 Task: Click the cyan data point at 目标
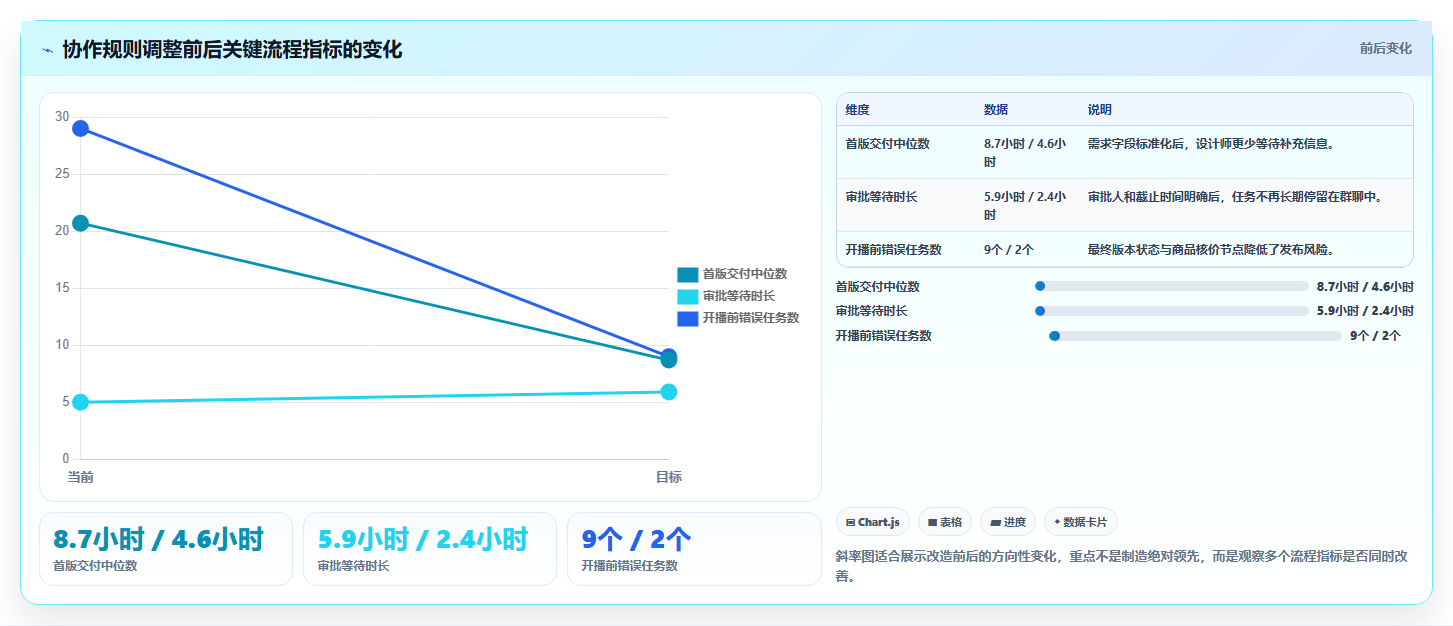(x=669, y=392)
